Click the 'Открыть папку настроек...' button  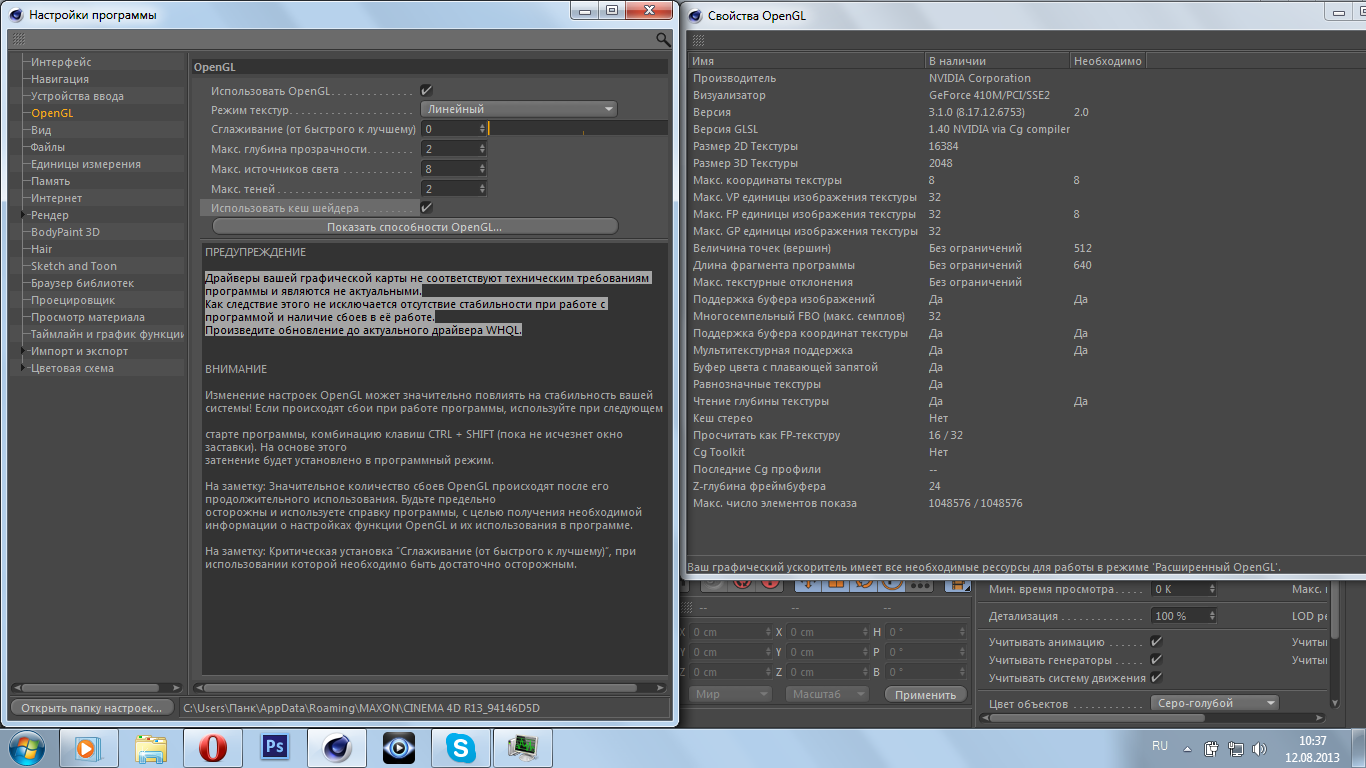click(91, 708)
